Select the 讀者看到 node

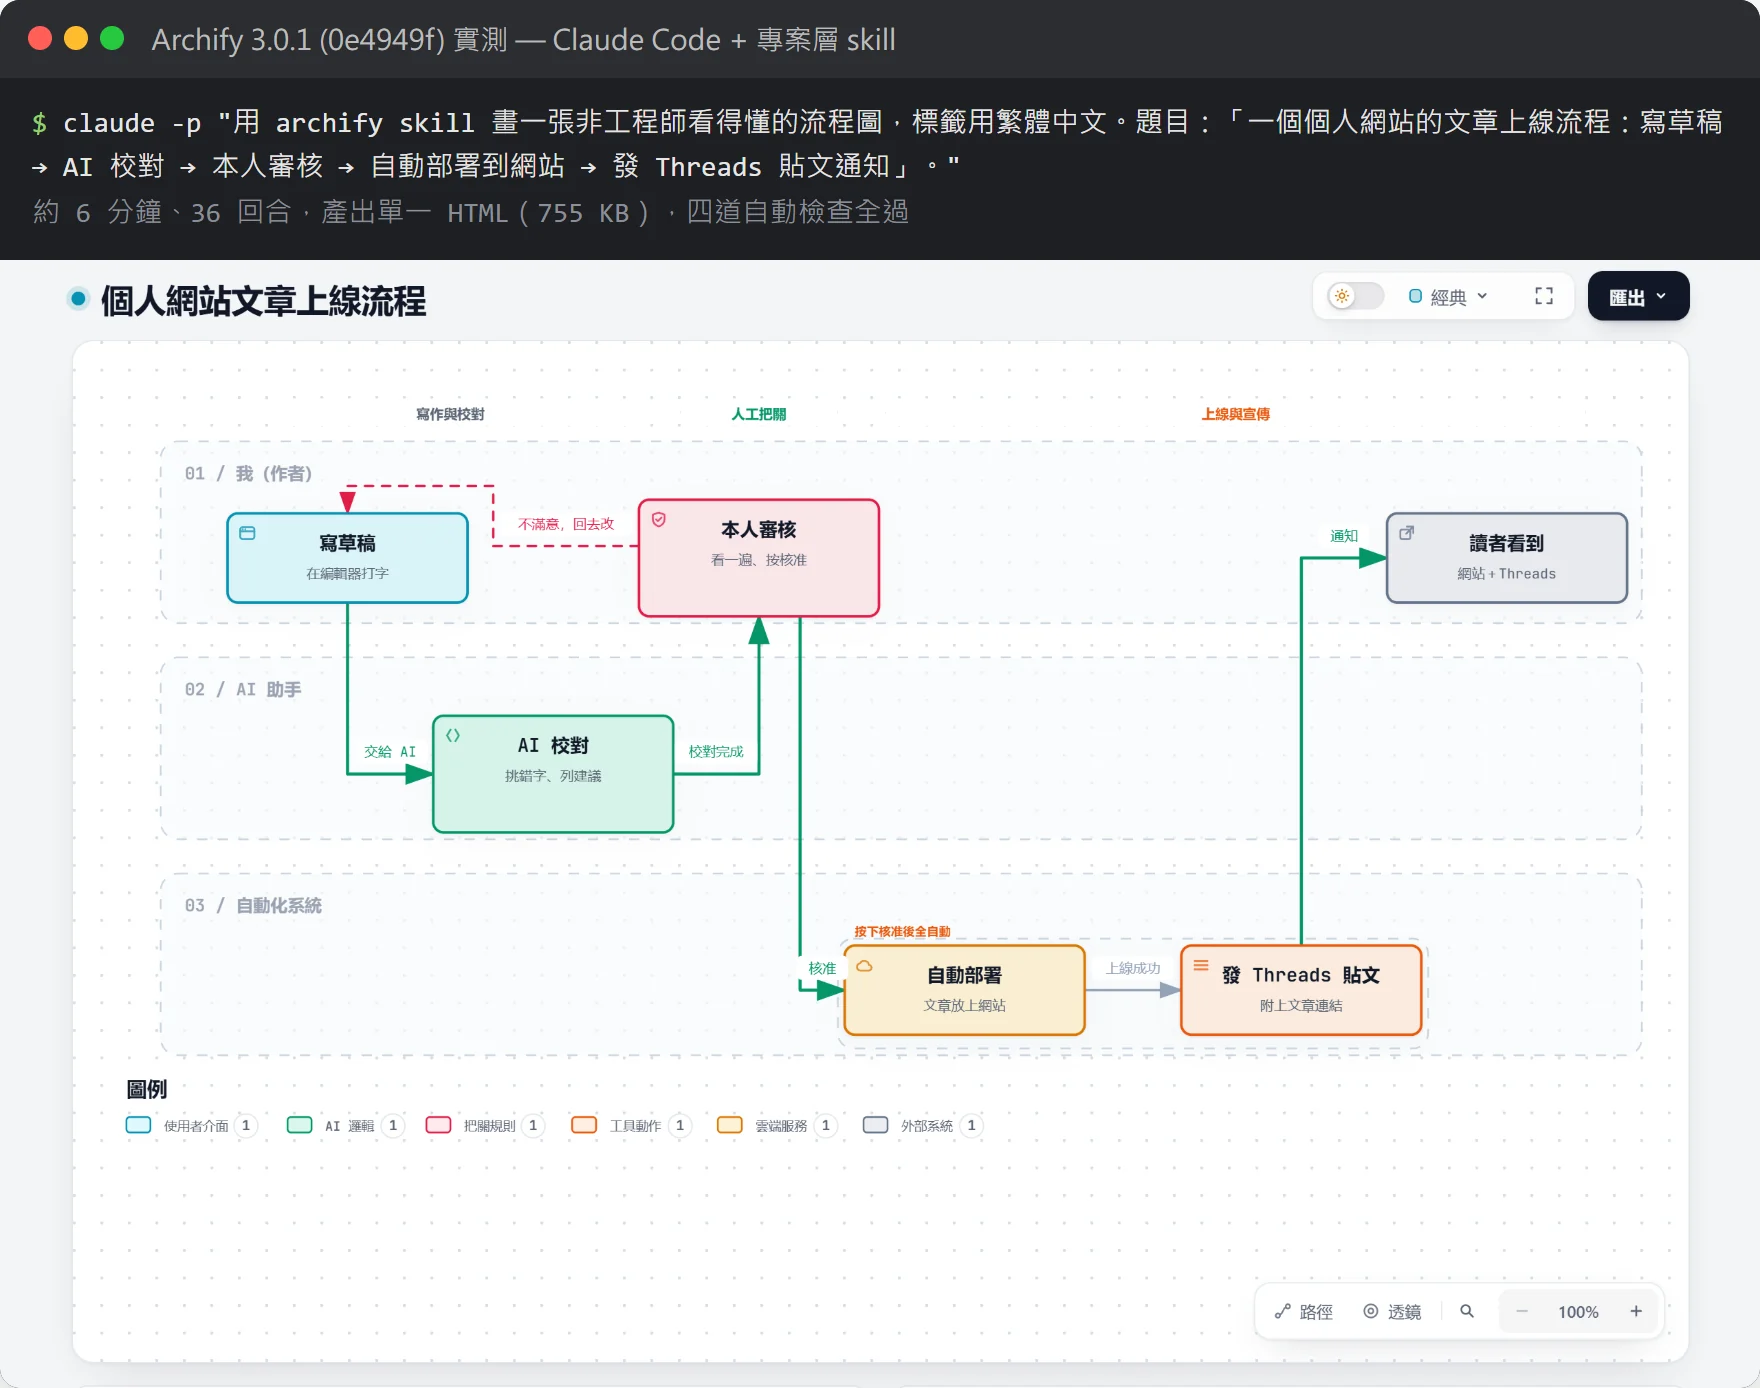click(x=1507, y=558)
